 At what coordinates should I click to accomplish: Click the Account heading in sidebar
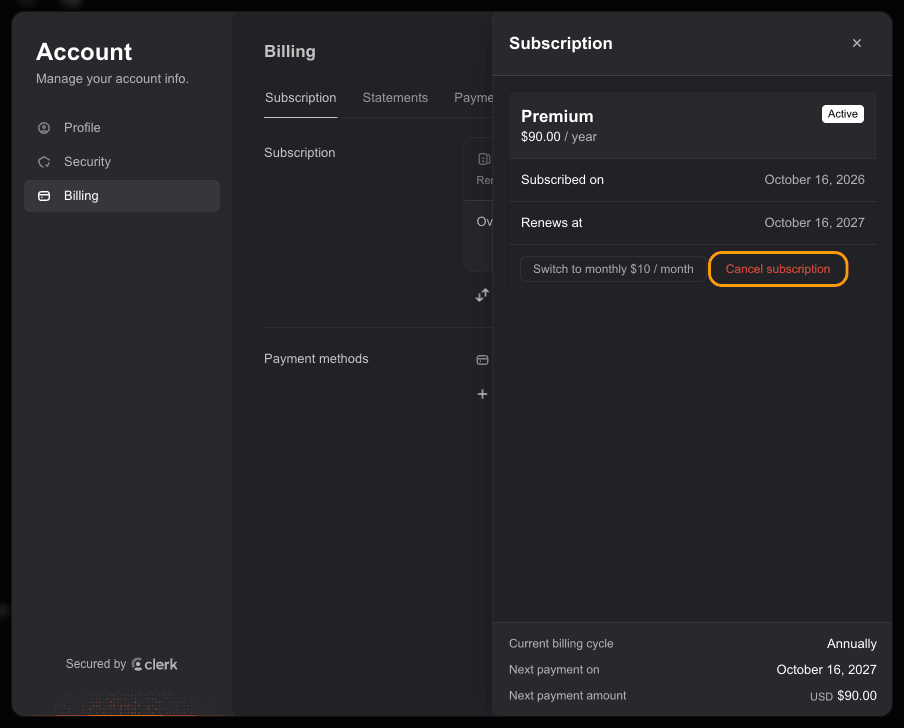coord(84,52)
